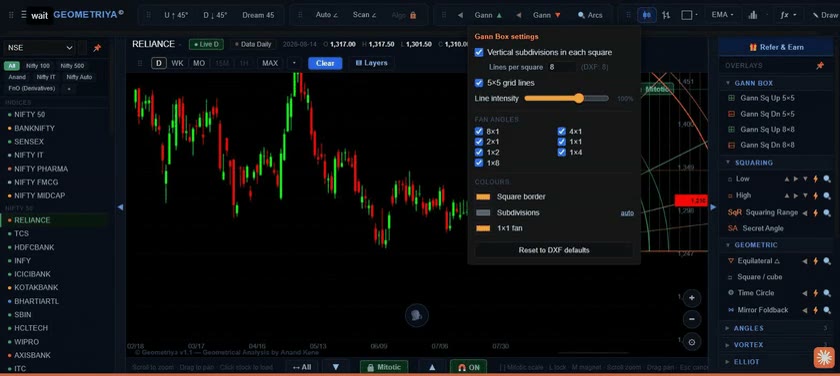
Task: Select the WK timeframe tab
Action: (x=177, y=63)
